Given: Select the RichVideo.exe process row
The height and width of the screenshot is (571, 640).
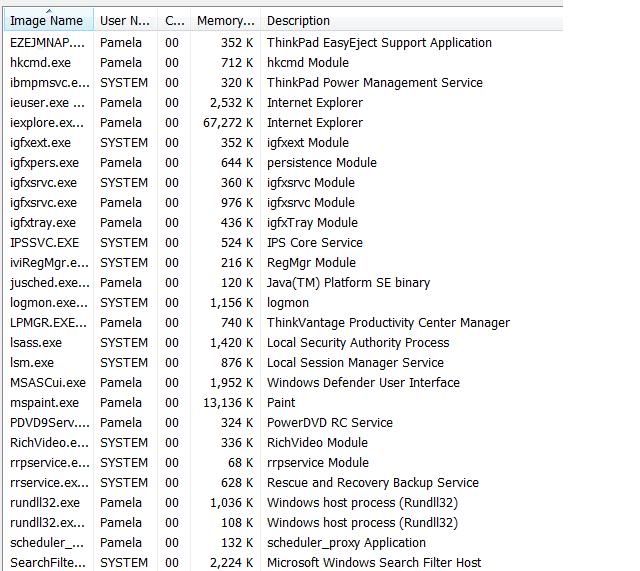Looking at the screenshot, I should click(48, 443).
